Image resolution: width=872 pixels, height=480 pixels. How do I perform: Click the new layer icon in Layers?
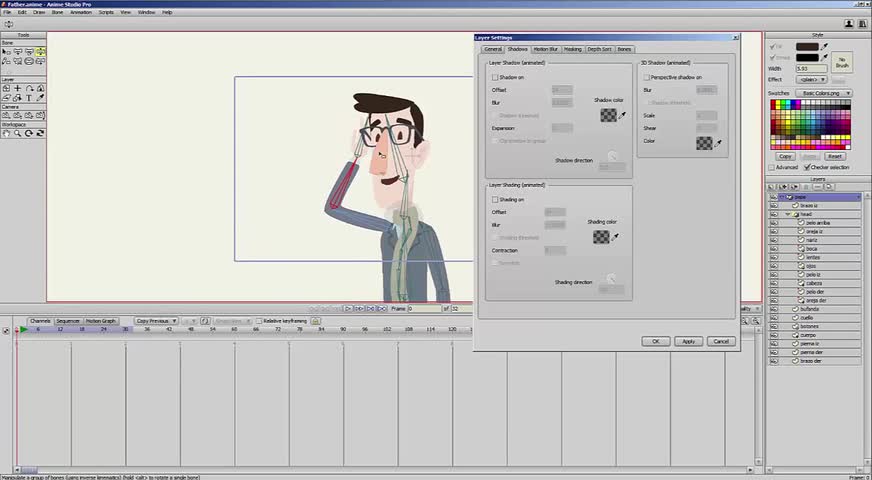point(771,187)
